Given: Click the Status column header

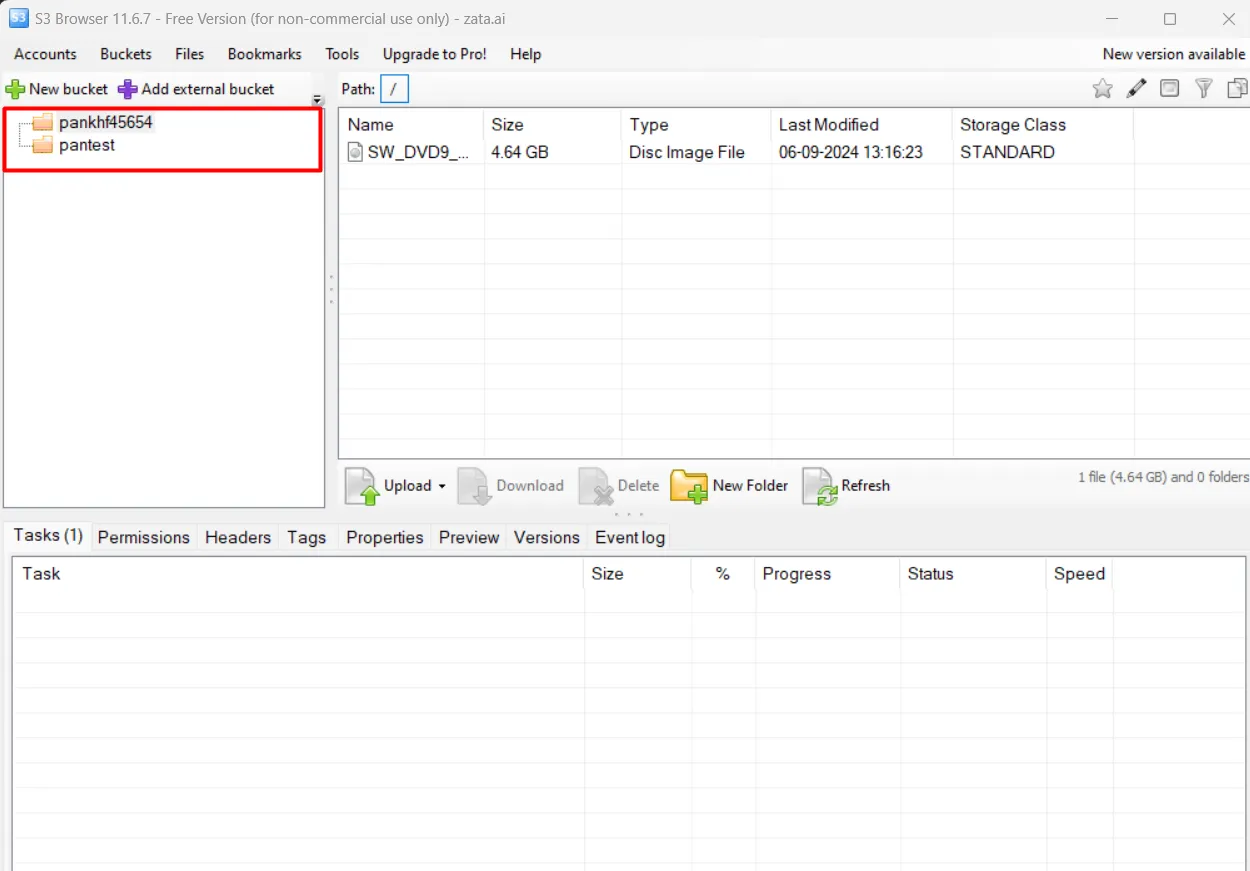Looking at the screenshot, I should 973,574.
